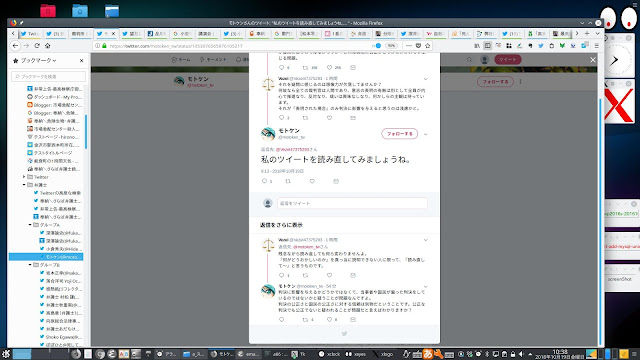Open Shoko Egawa bookmark entry
Screen dimensions: 640x360
(61, 337)
